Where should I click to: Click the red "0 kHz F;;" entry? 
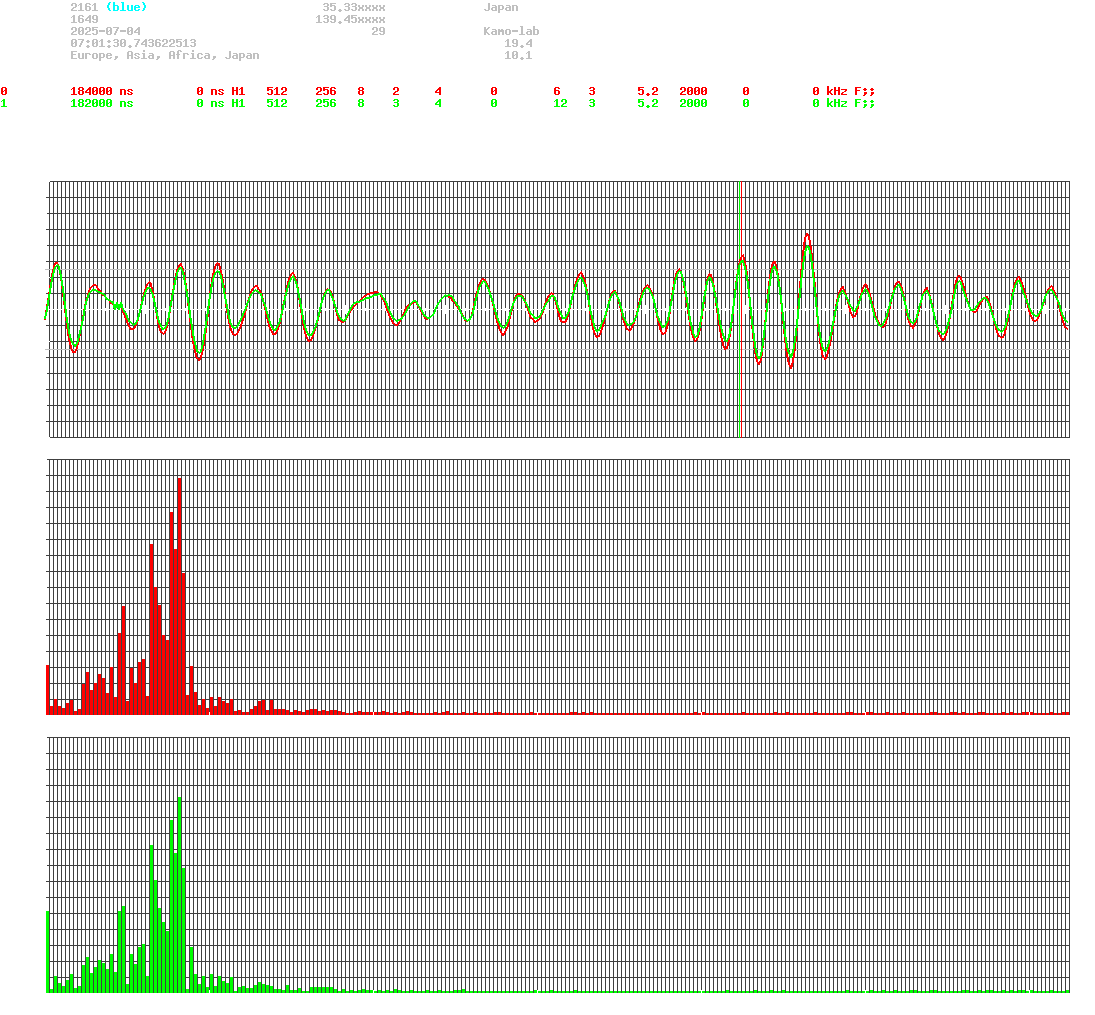click(x=844, y=92)
